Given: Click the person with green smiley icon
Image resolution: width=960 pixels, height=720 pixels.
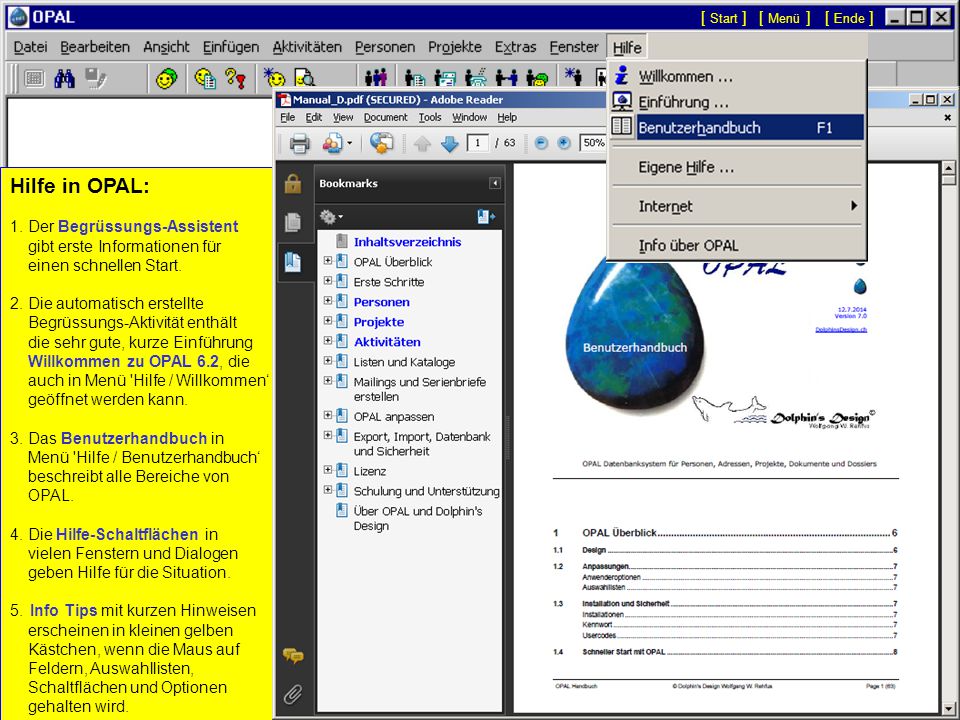Looking at the screenshot, I should tap(537, 78).
